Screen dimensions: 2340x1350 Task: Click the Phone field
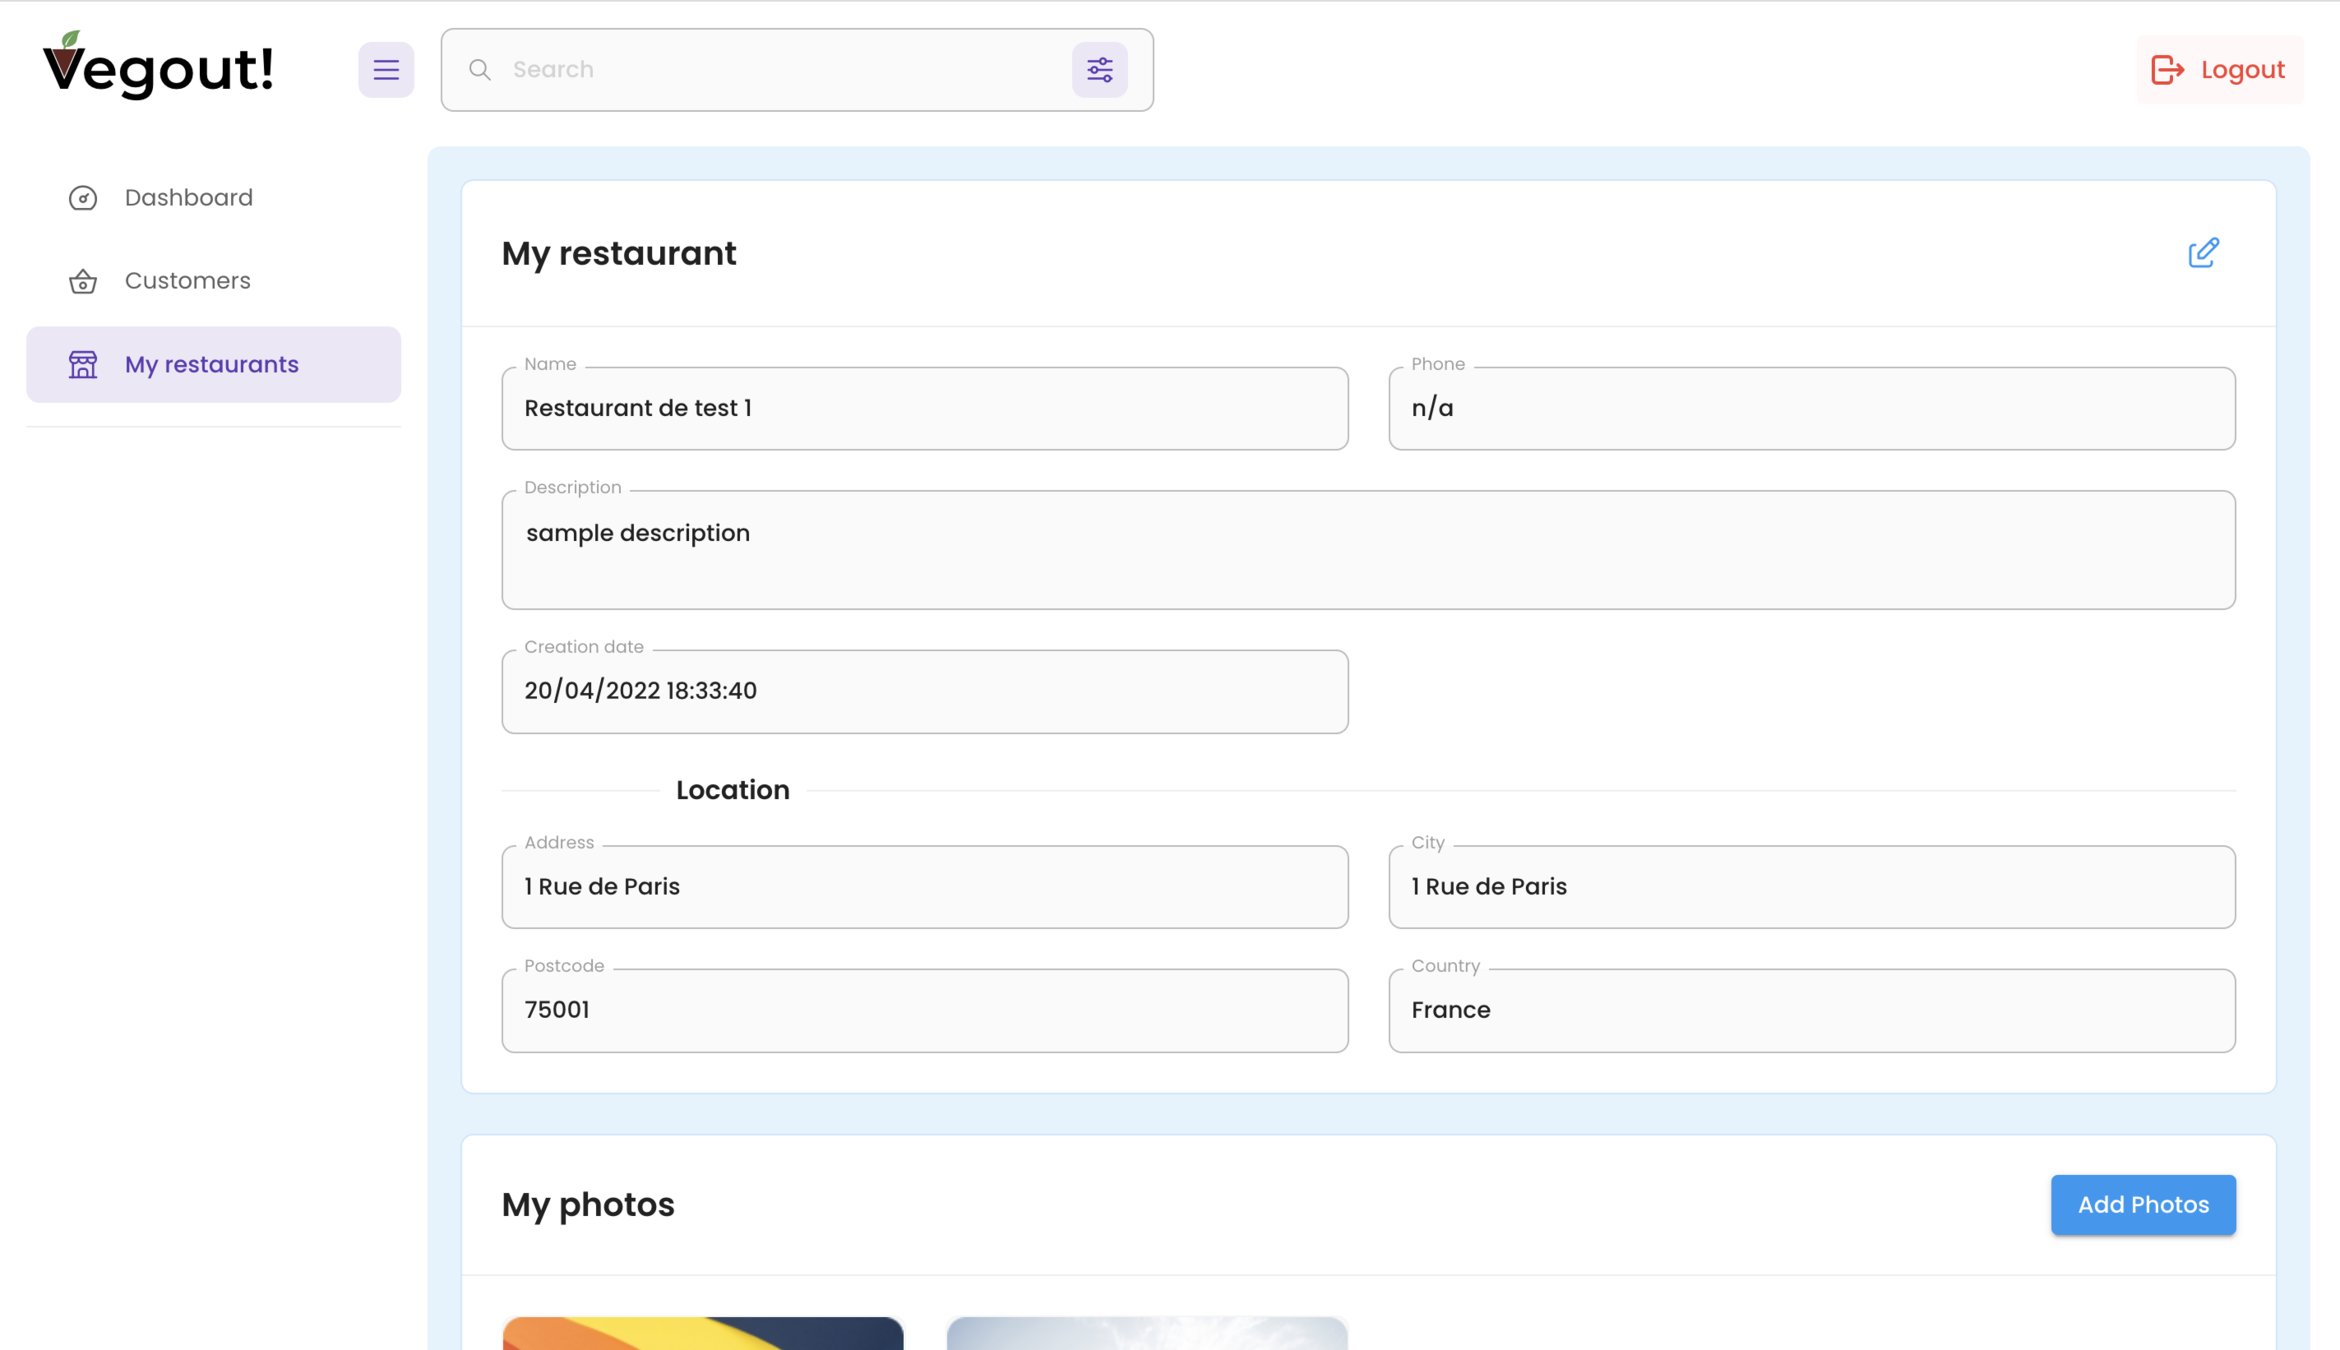1811,408
